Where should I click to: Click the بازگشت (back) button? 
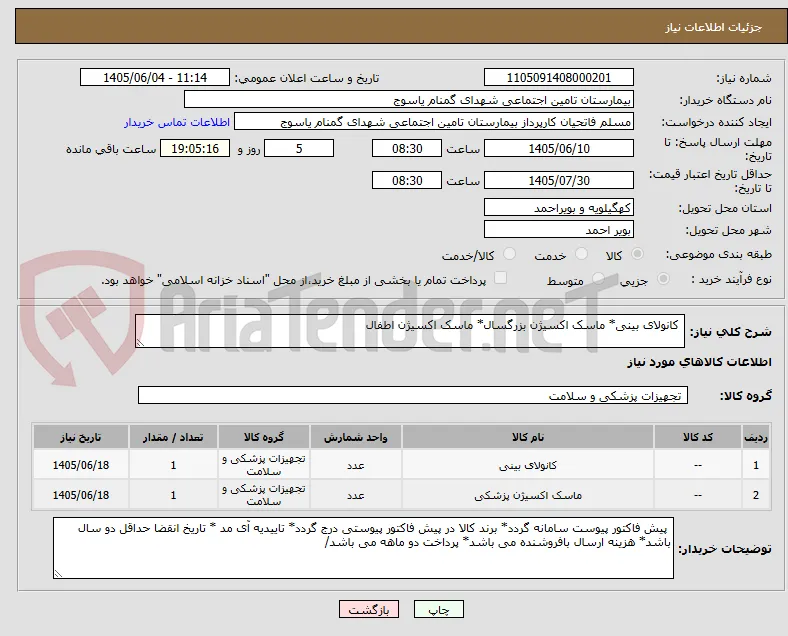coord(369,609)
